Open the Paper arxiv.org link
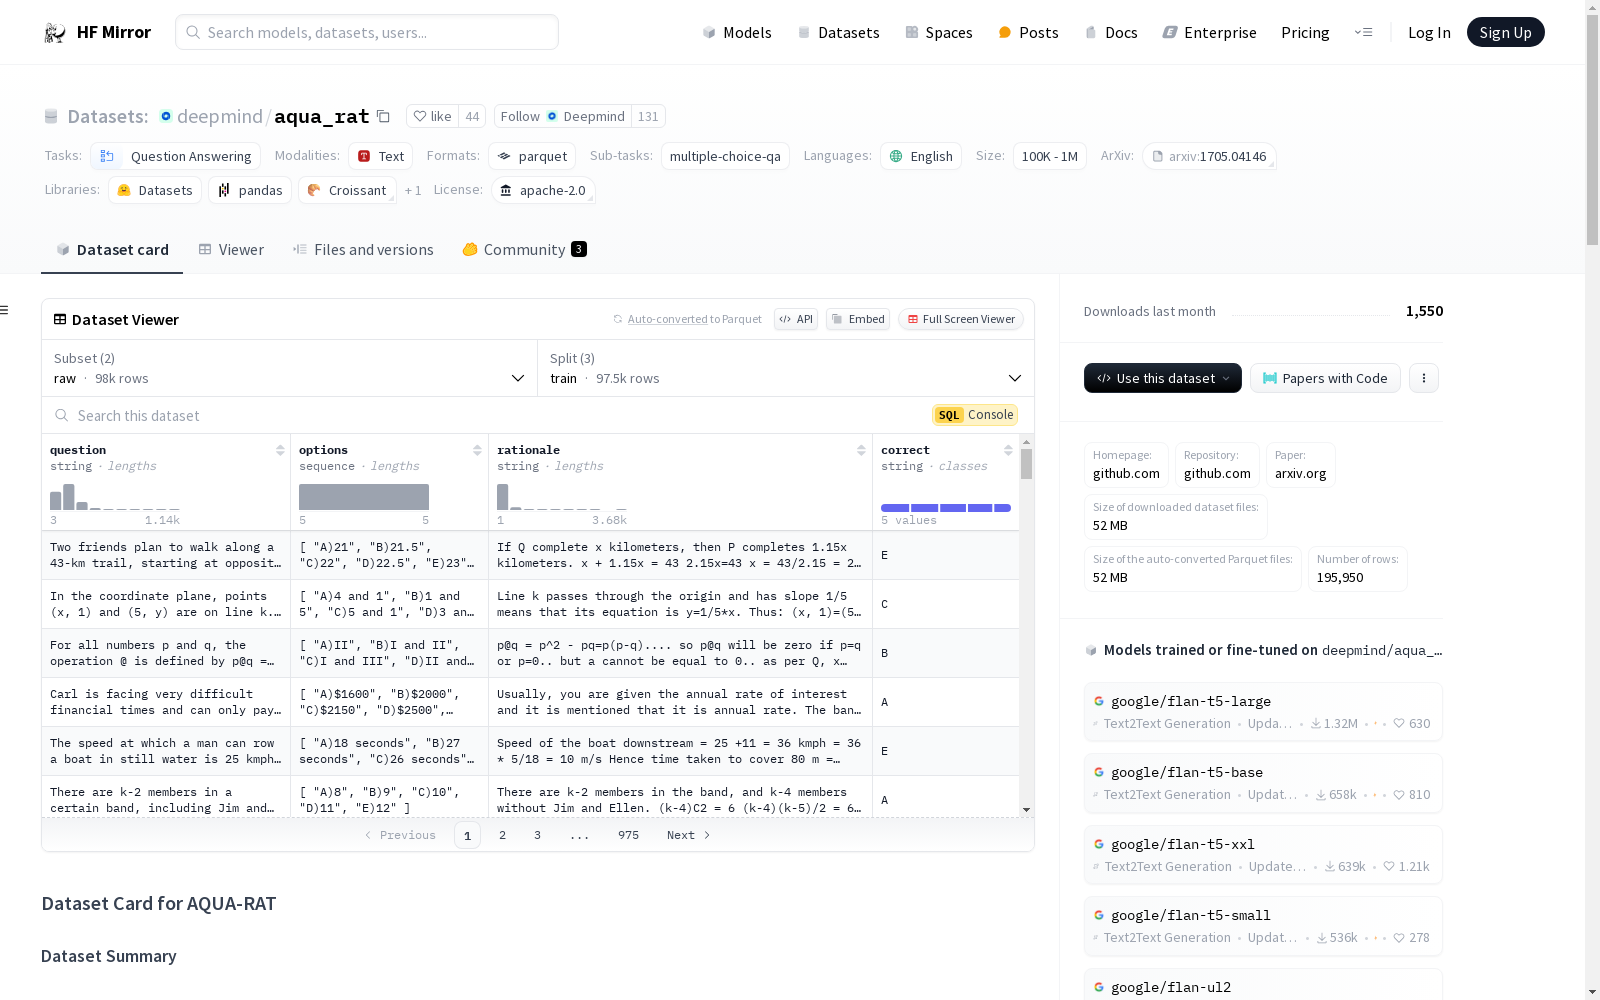1600x1000 pixels. click(1300, 465)
